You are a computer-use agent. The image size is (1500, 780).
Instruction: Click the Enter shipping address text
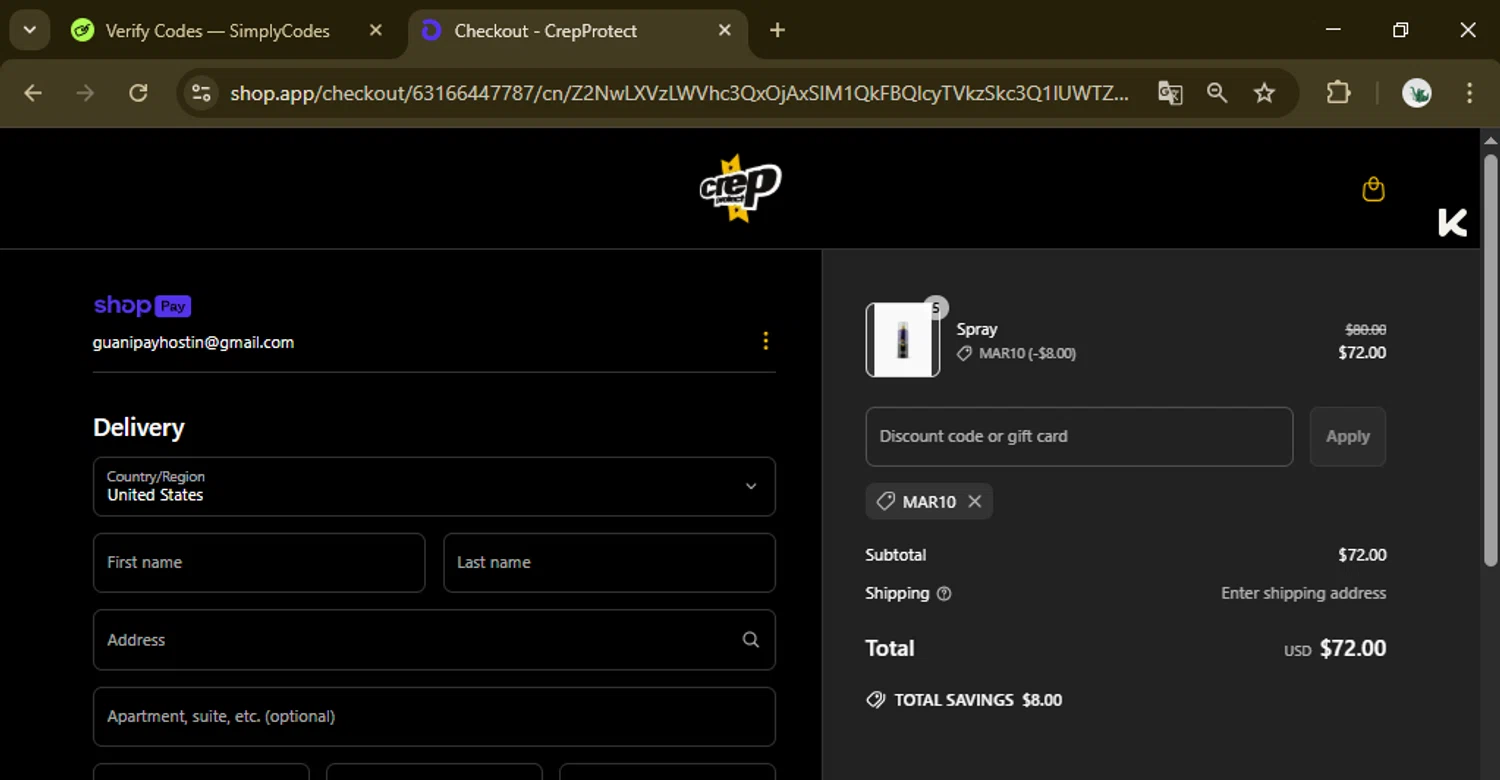1303,594
